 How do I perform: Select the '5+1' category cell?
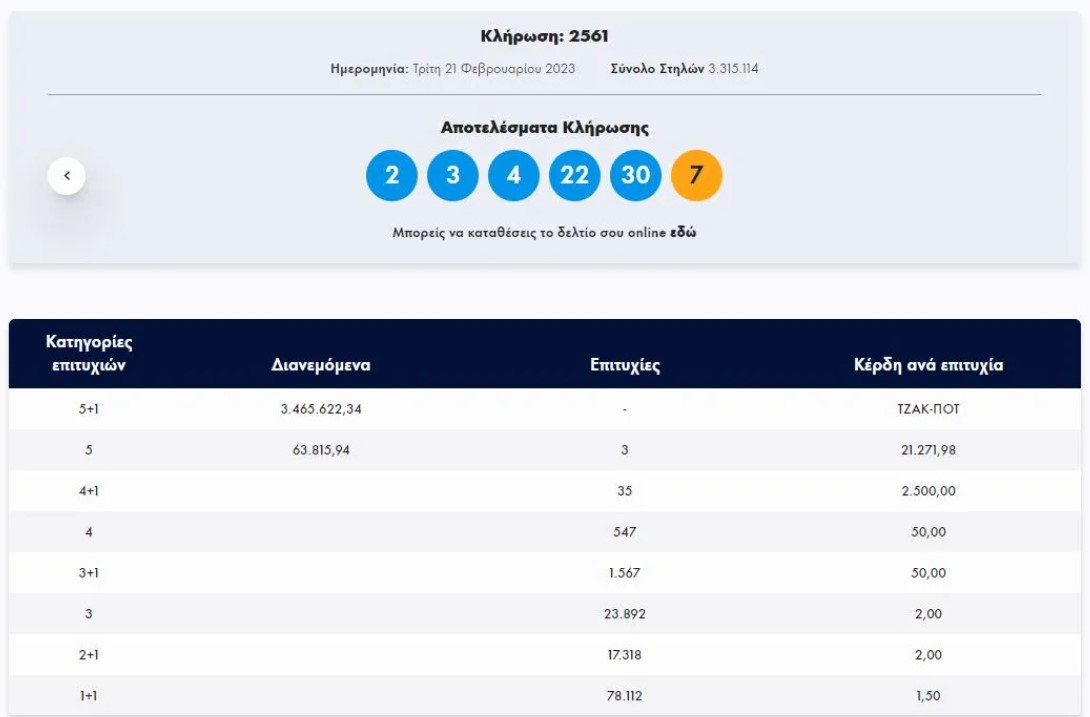(x=89, y=409)
